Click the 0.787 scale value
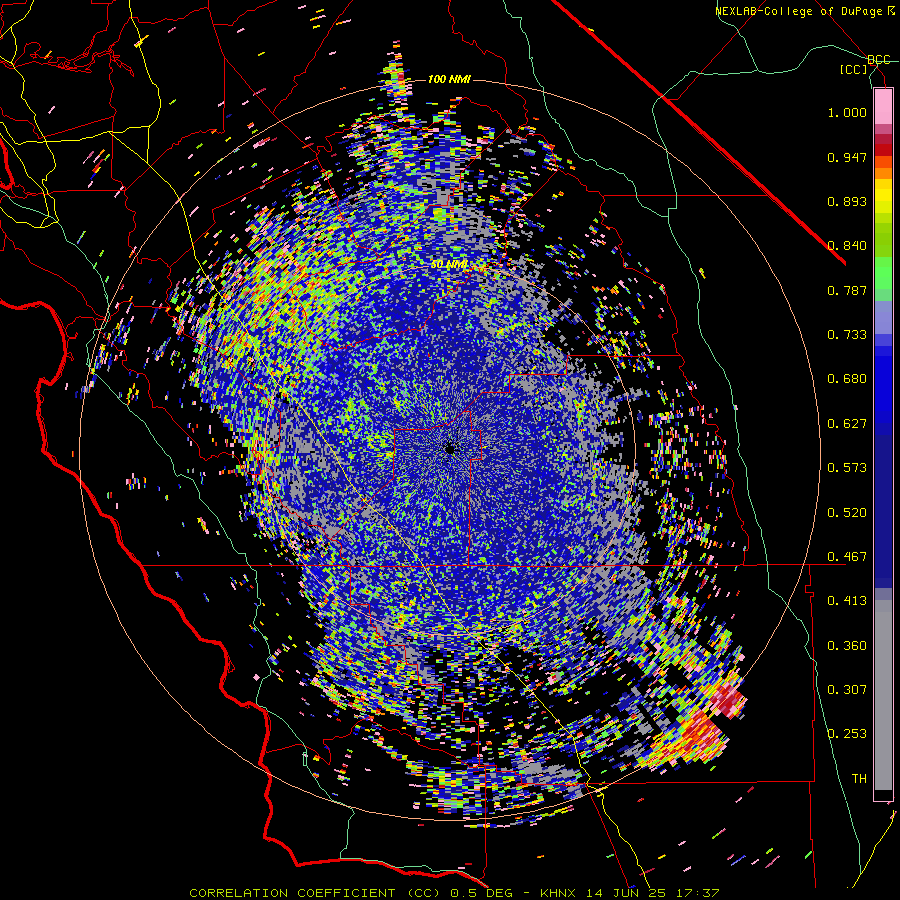900x900 pixels. click(847, 290)
